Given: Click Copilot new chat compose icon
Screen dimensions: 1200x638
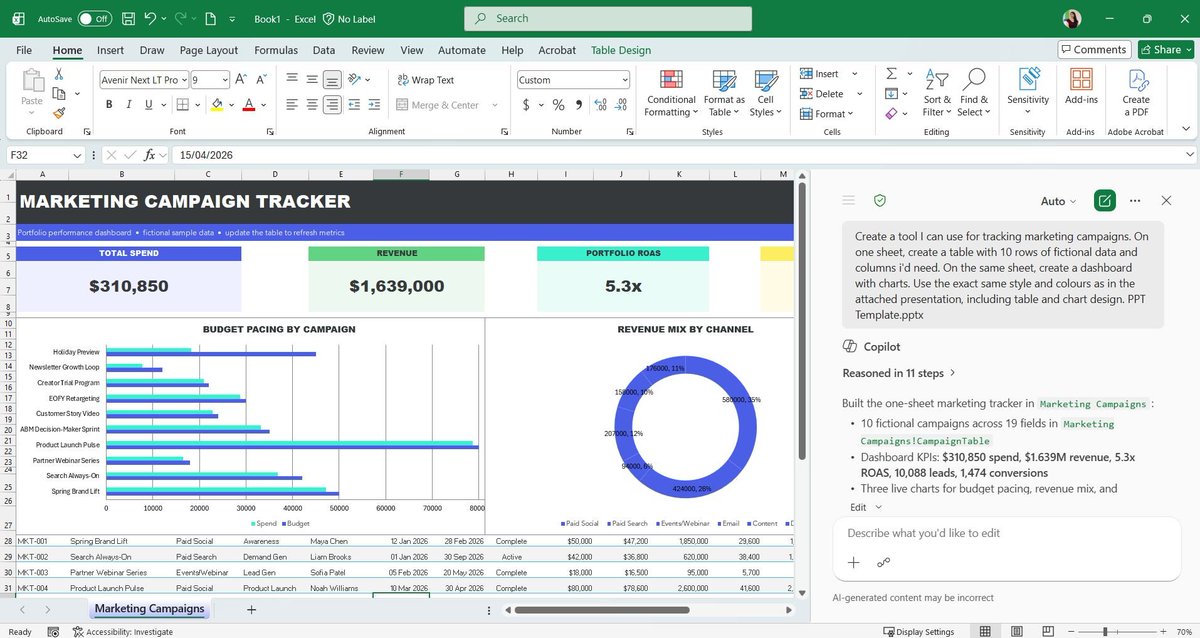Looking at the screenshot, I should 1104,201.
